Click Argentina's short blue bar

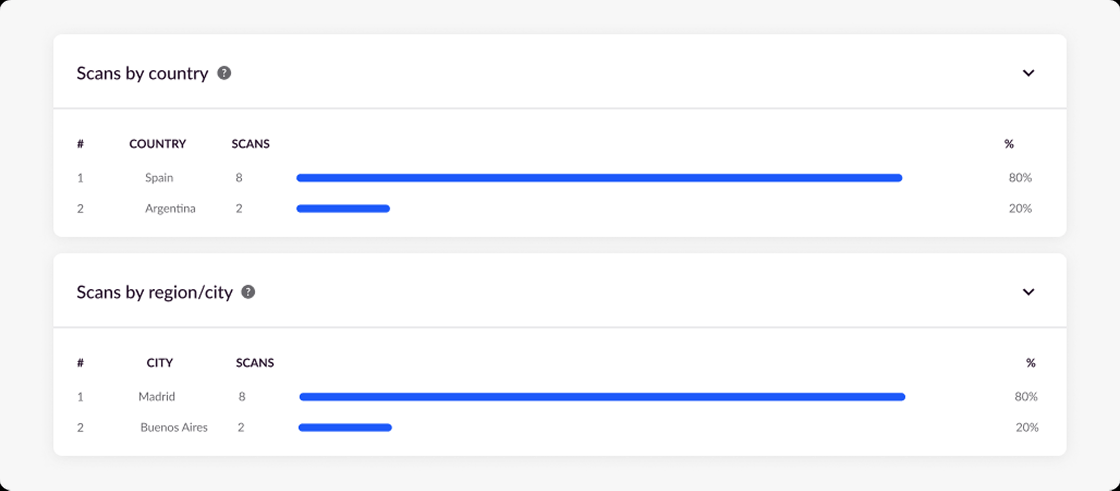tap(343, 209)
